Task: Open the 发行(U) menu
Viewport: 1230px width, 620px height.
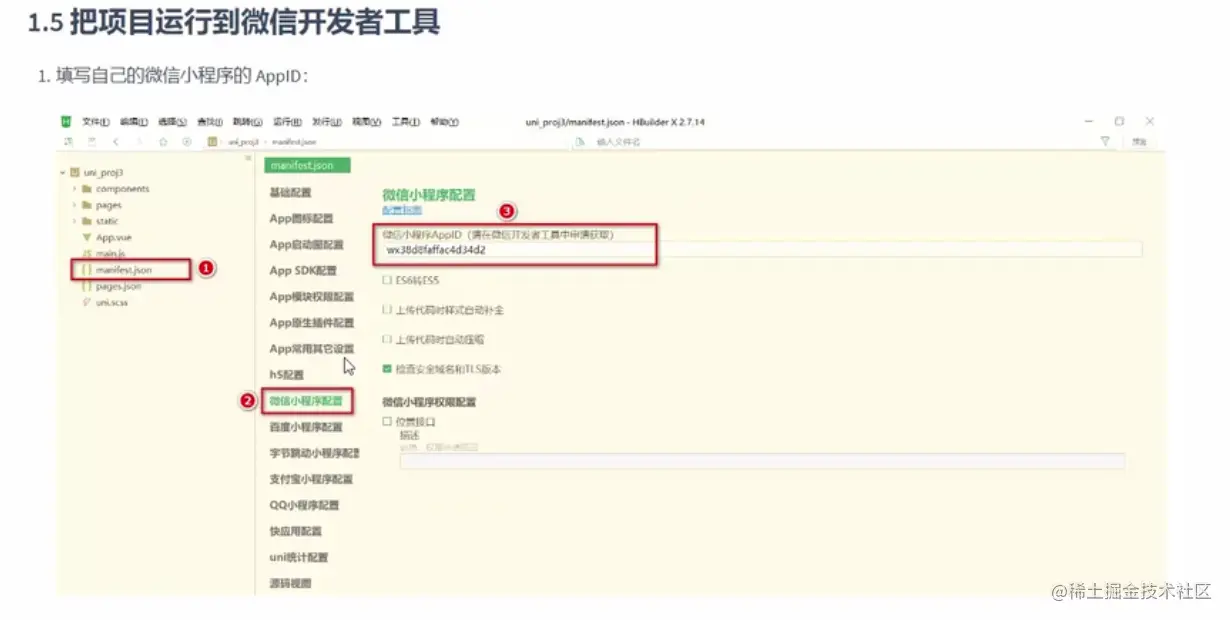Action: pyautogui.click(x=326, y=122)
